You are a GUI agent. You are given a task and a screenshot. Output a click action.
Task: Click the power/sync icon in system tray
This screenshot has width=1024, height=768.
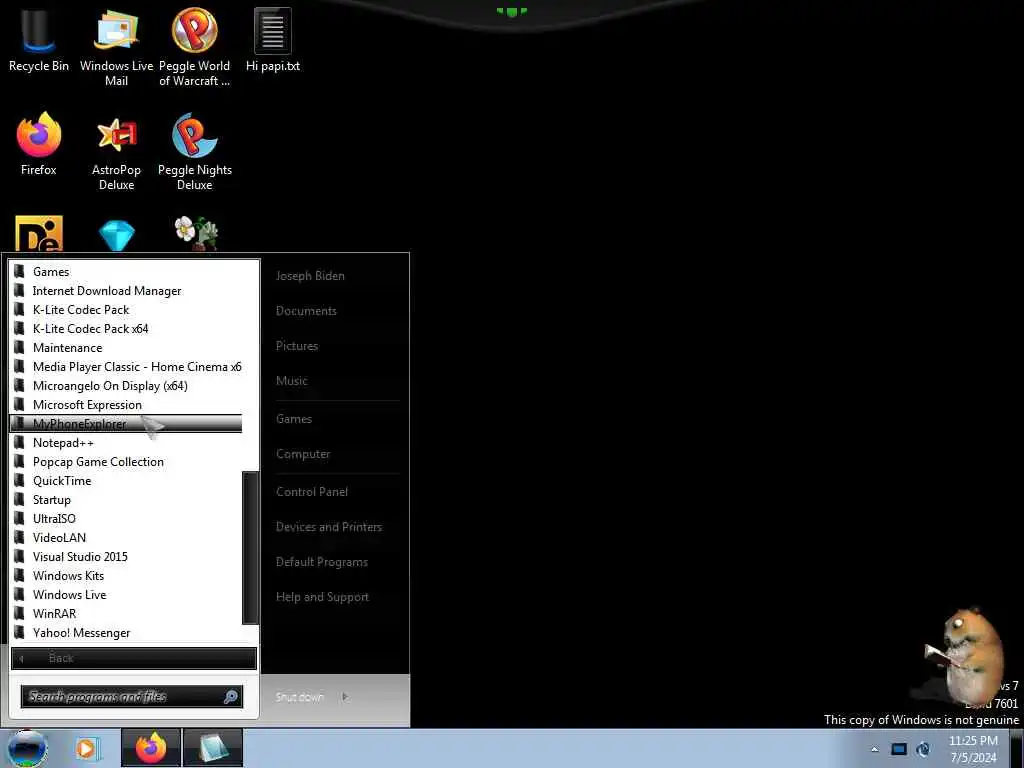pyautogui.click(x=923, y=749)
